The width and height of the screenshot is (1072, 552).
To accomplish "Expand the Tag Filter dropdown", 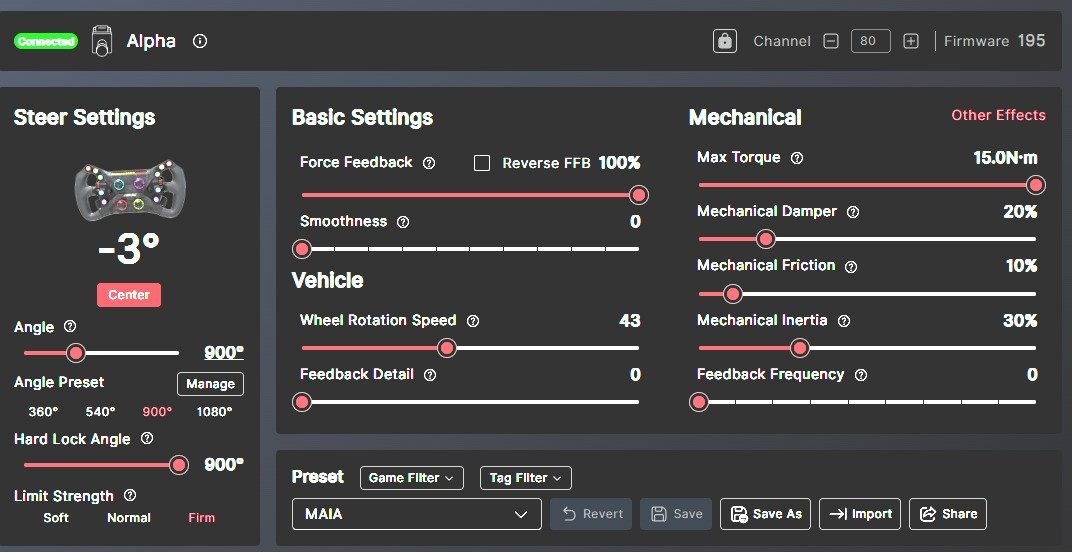I will pos(525,478).
